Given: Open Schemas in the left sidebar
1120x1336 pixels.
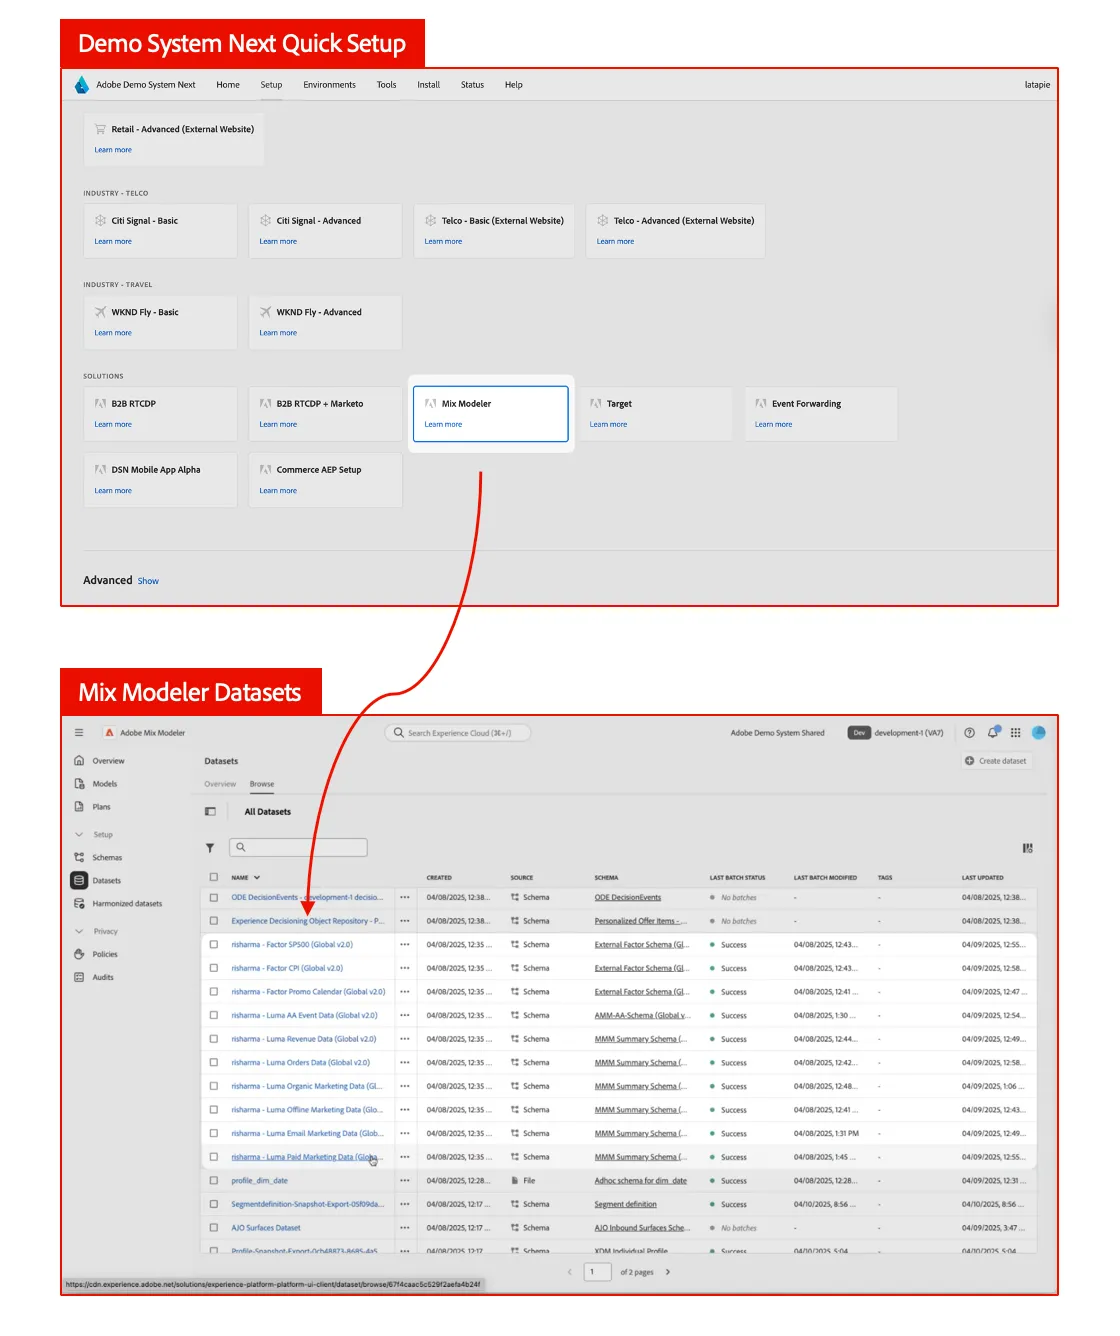Looking at the screenshot, I should click(x=107, y=858).
